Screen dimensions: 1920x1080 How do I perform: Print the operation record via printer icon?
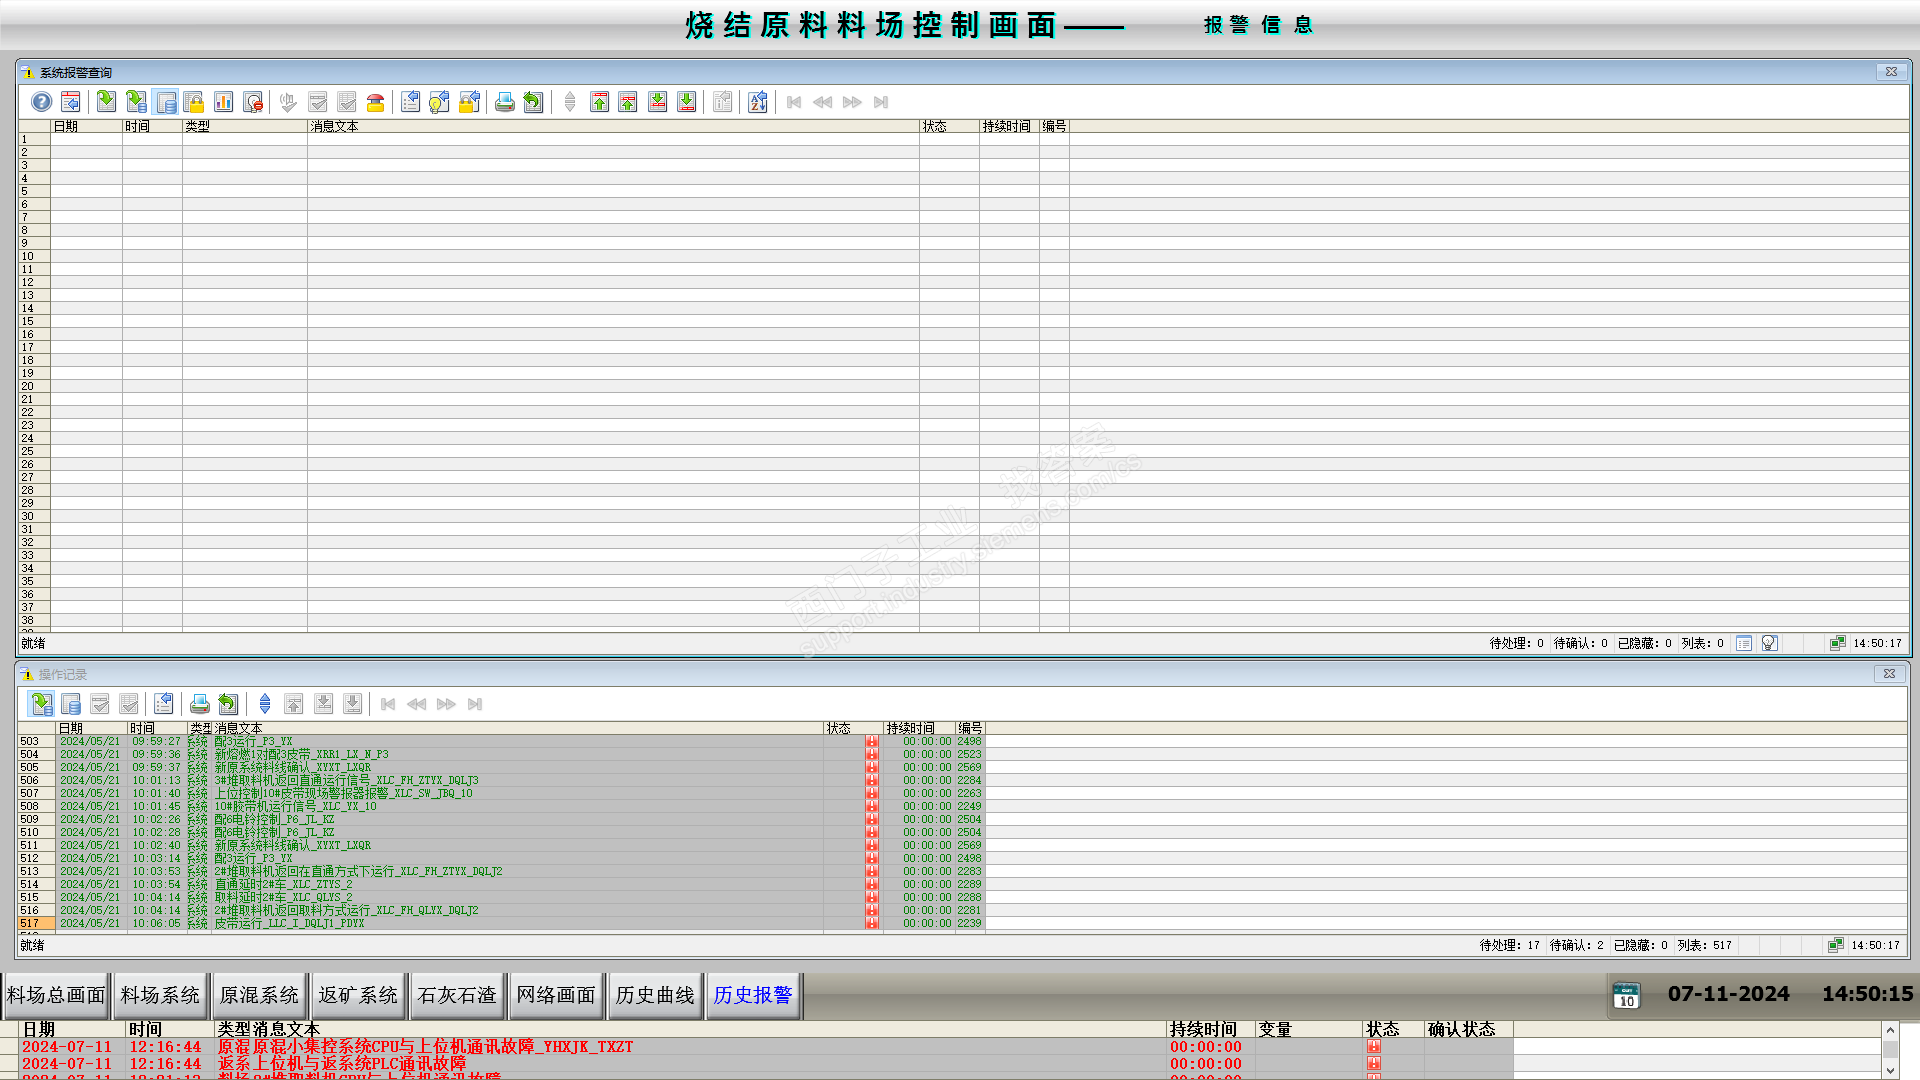[199, 704]
